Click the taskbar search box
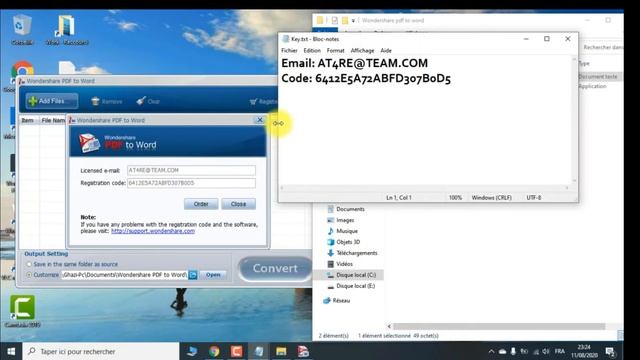The width and height of the screenshot is (640, 360). click(x=101, y=351)
